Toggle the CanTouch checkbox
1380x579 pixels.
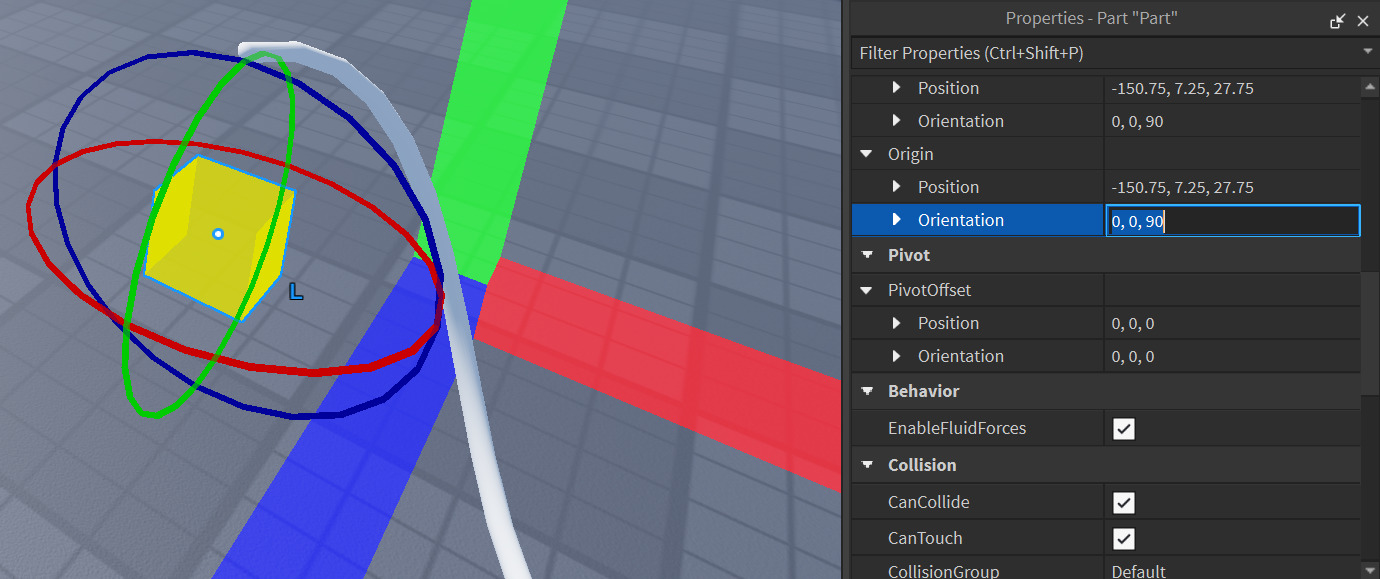coord(1124,539)
